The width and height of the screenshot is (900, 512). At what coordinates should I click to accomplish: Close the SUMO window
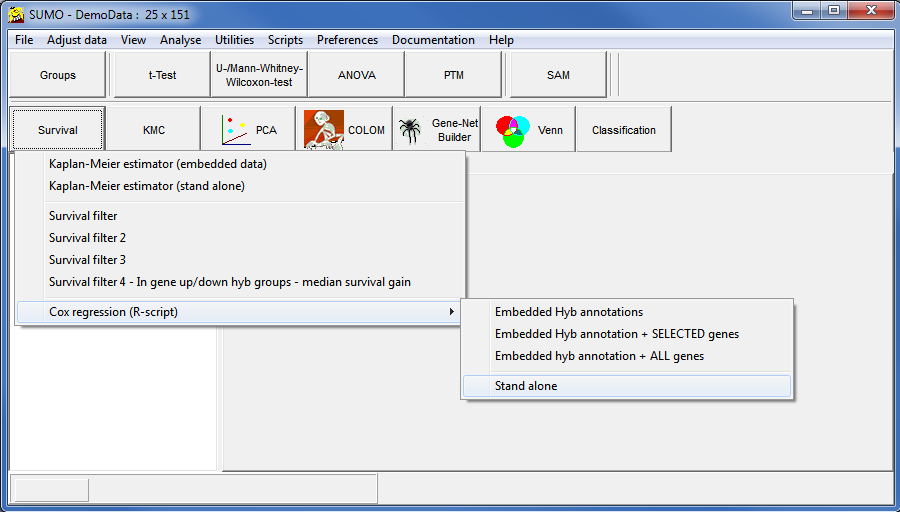coord(871,11)
